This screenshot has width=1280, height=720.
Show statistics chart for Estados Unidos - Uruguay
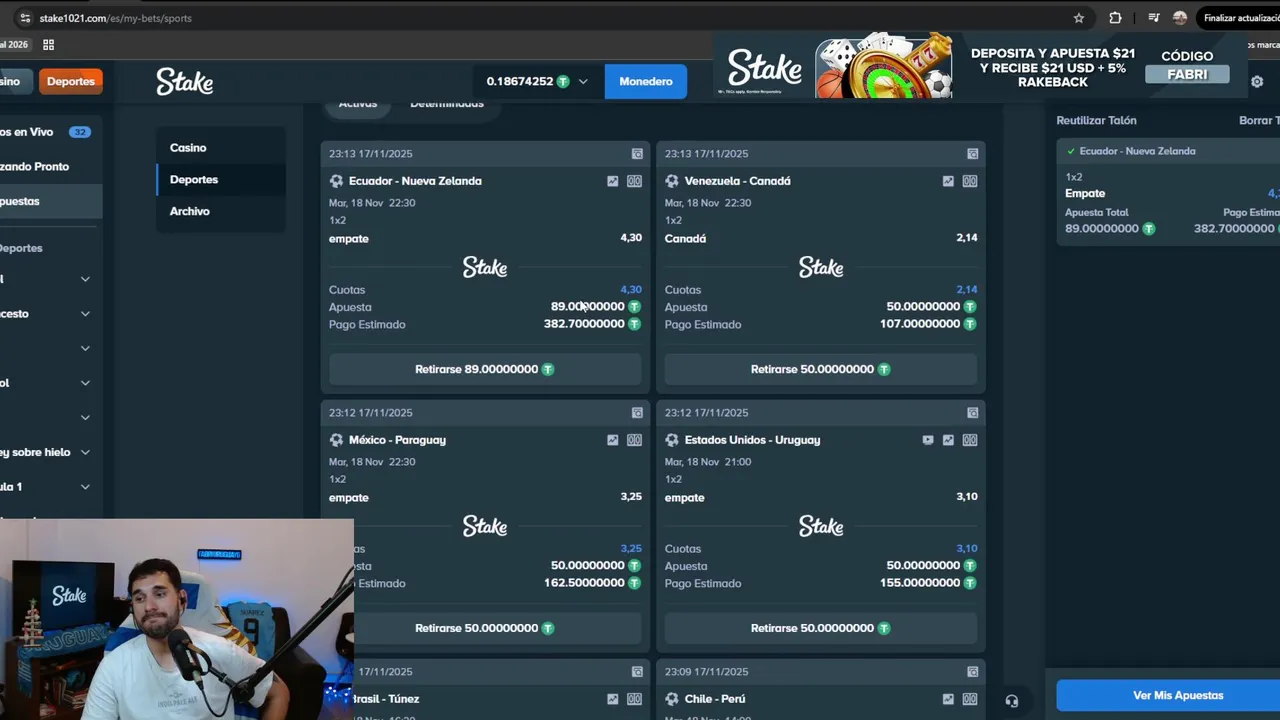948,440
